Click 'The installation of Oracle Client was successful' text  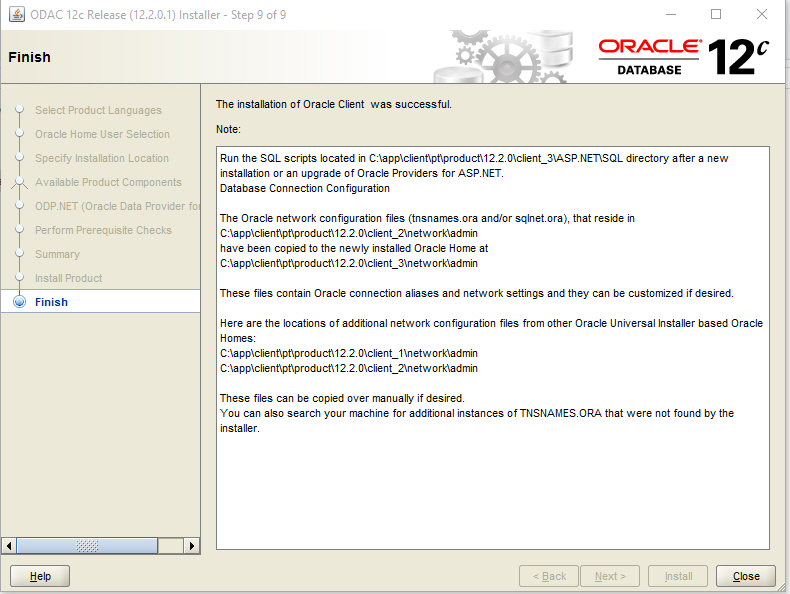click(334, 104)
